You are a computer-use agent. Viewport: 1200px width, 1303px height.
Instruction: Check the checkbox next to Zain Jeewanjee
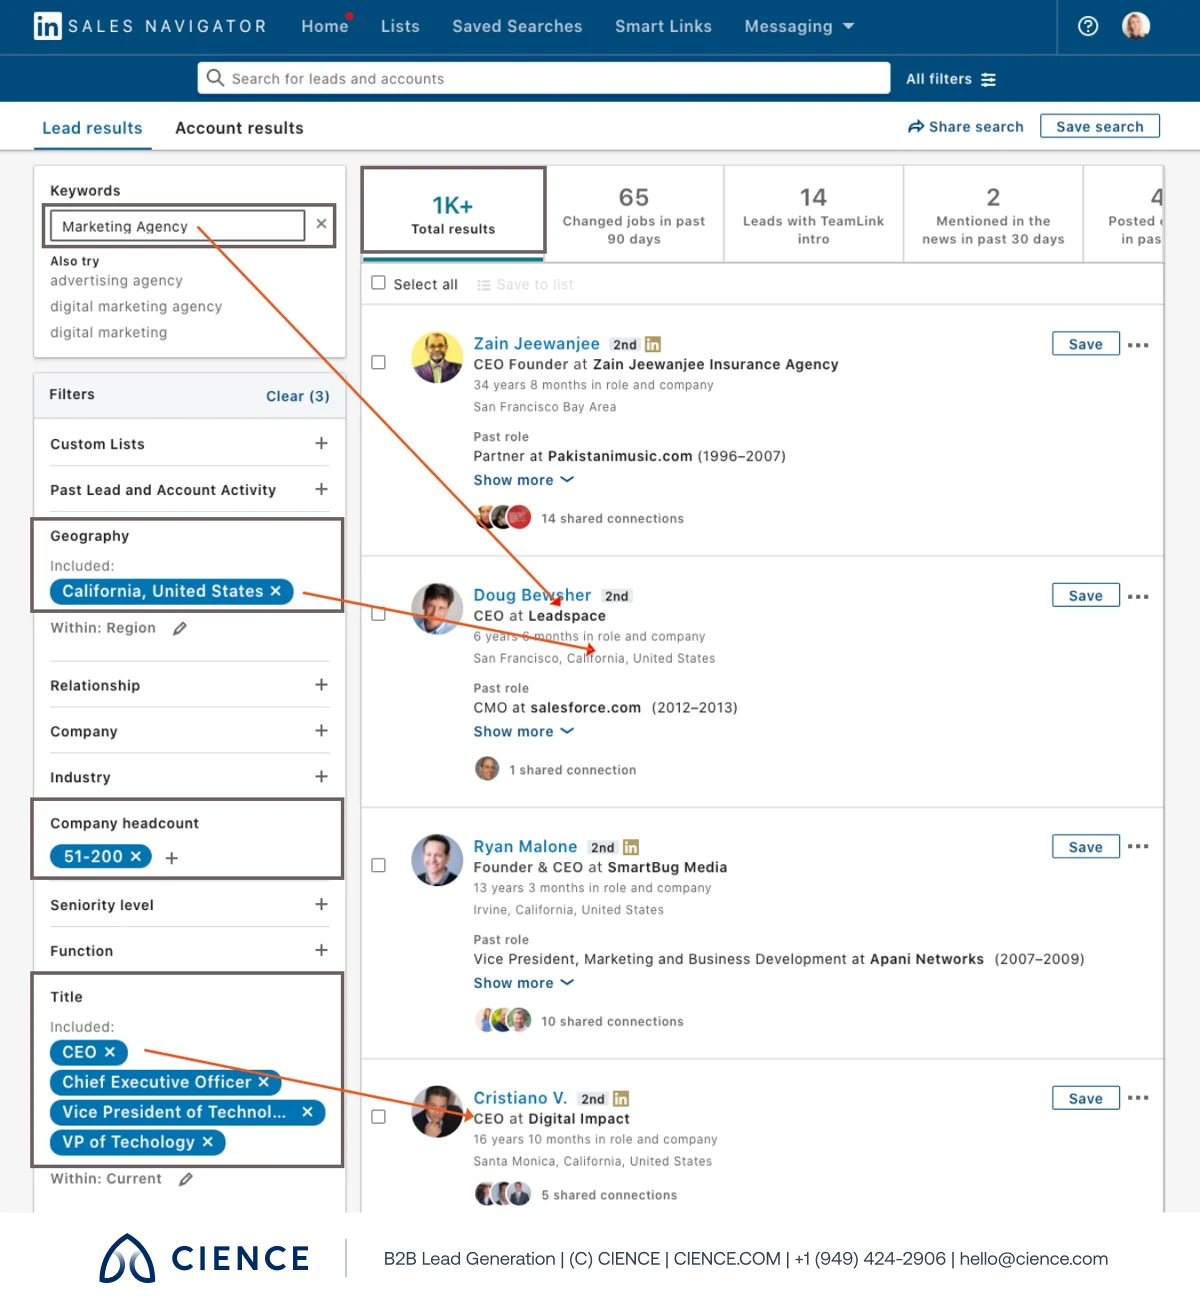[378, 362]
